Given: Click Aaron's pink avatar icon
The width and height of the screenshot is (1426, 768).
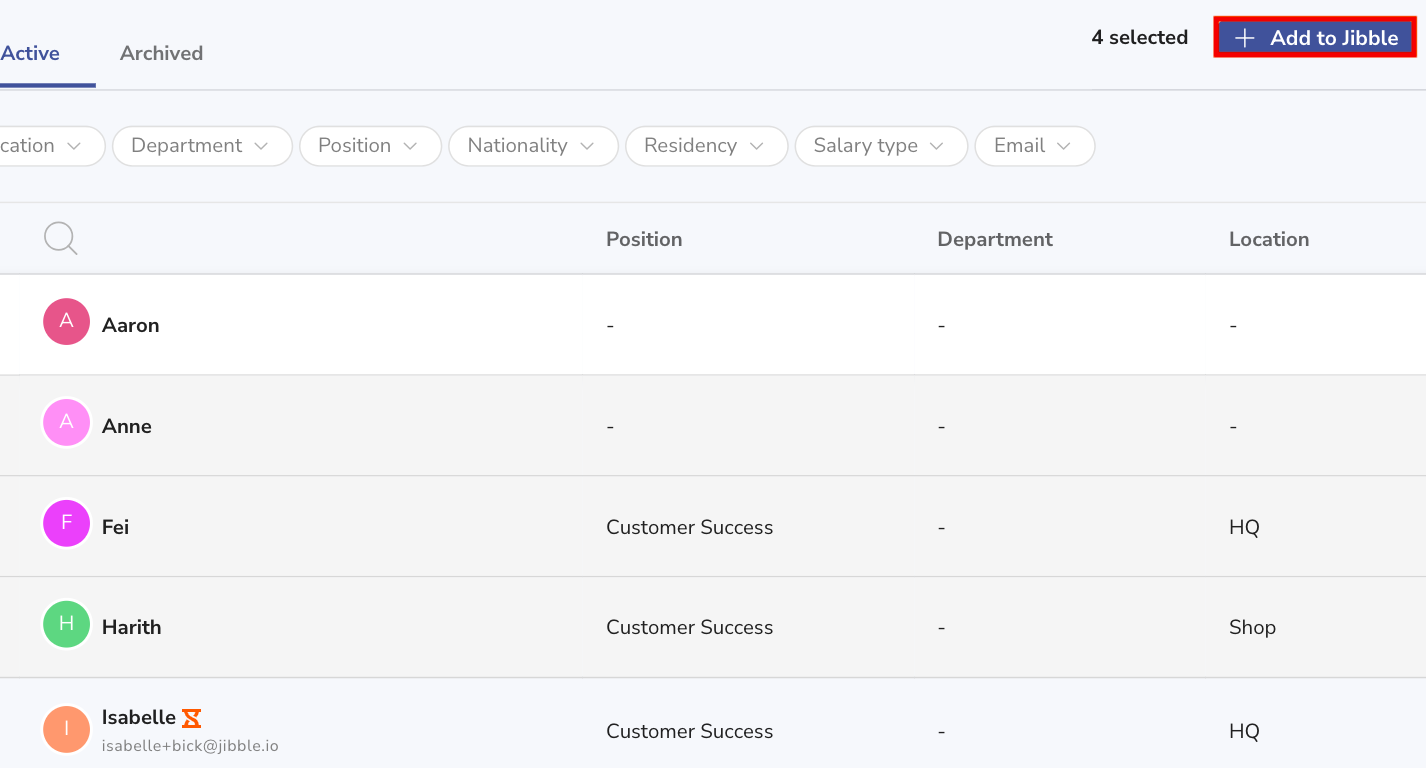Looking at the screenshot, I should [x=66, y=321].
